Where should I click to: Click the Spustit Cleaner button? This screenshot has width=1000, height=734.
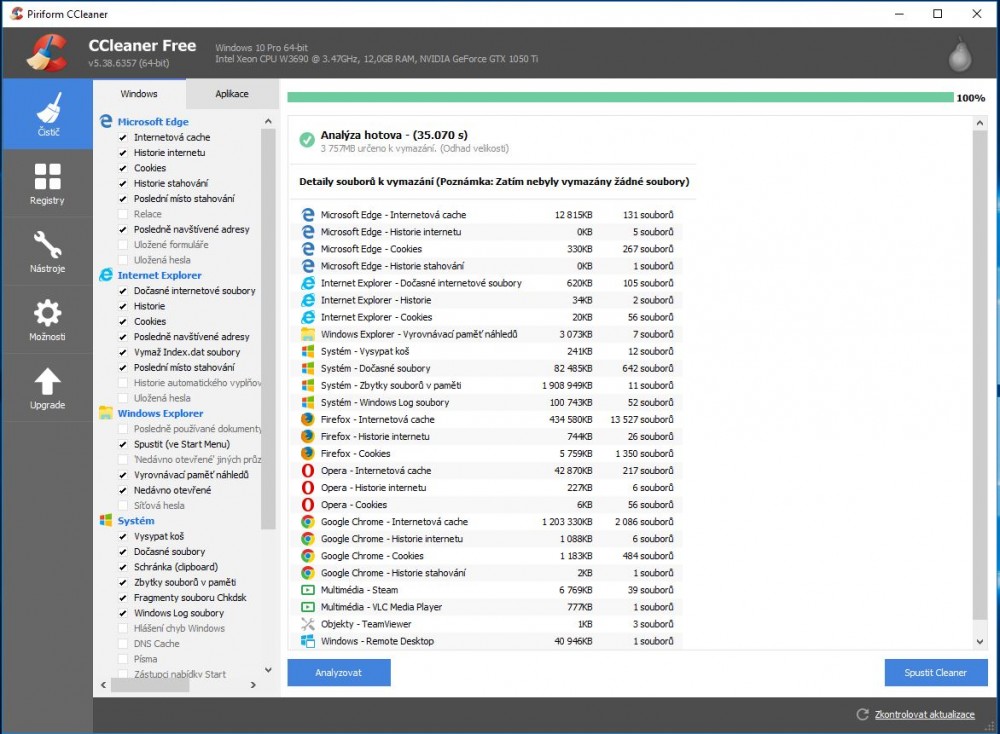935,673
